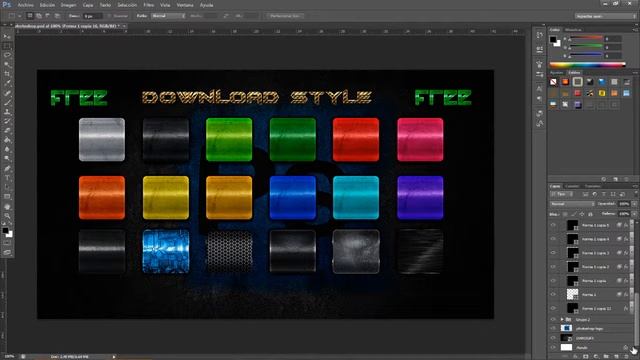Click 'Subtract from selection' icon in options bar
The height and width of the screenshot is (360, 640).
point(48,16)
